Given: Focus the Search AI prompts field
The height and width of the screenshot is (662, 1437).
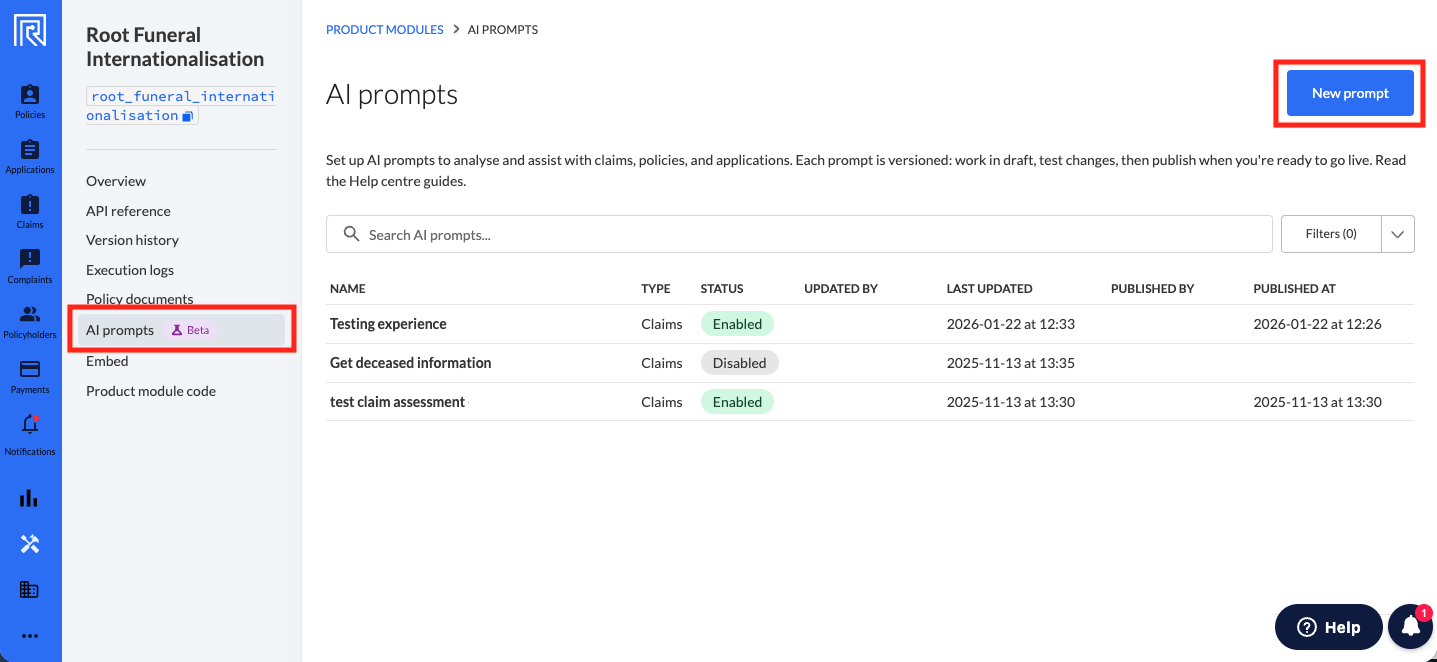Looking at the screenshot, I should (799, 234).
